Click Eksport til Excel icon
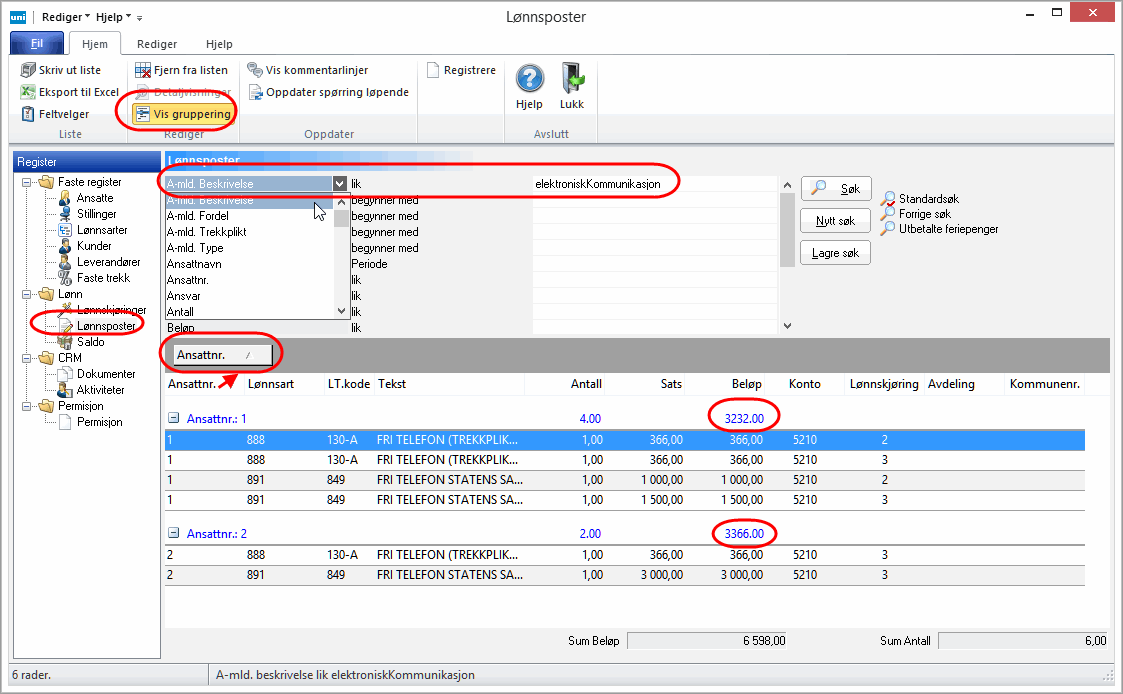 (29, 92)
